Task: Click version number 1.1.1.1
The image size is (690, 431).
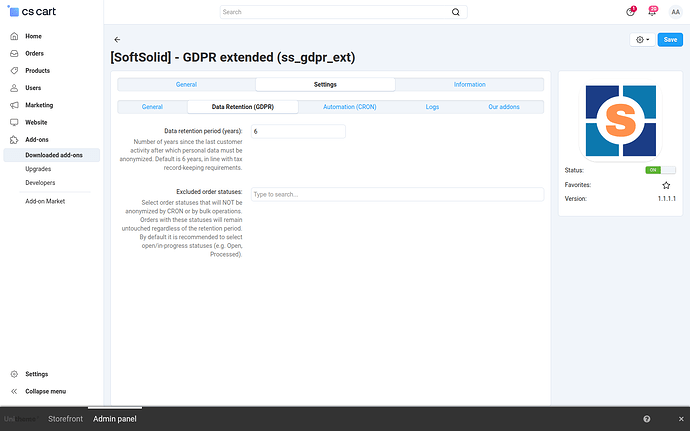Action: [x=667, y=199]
